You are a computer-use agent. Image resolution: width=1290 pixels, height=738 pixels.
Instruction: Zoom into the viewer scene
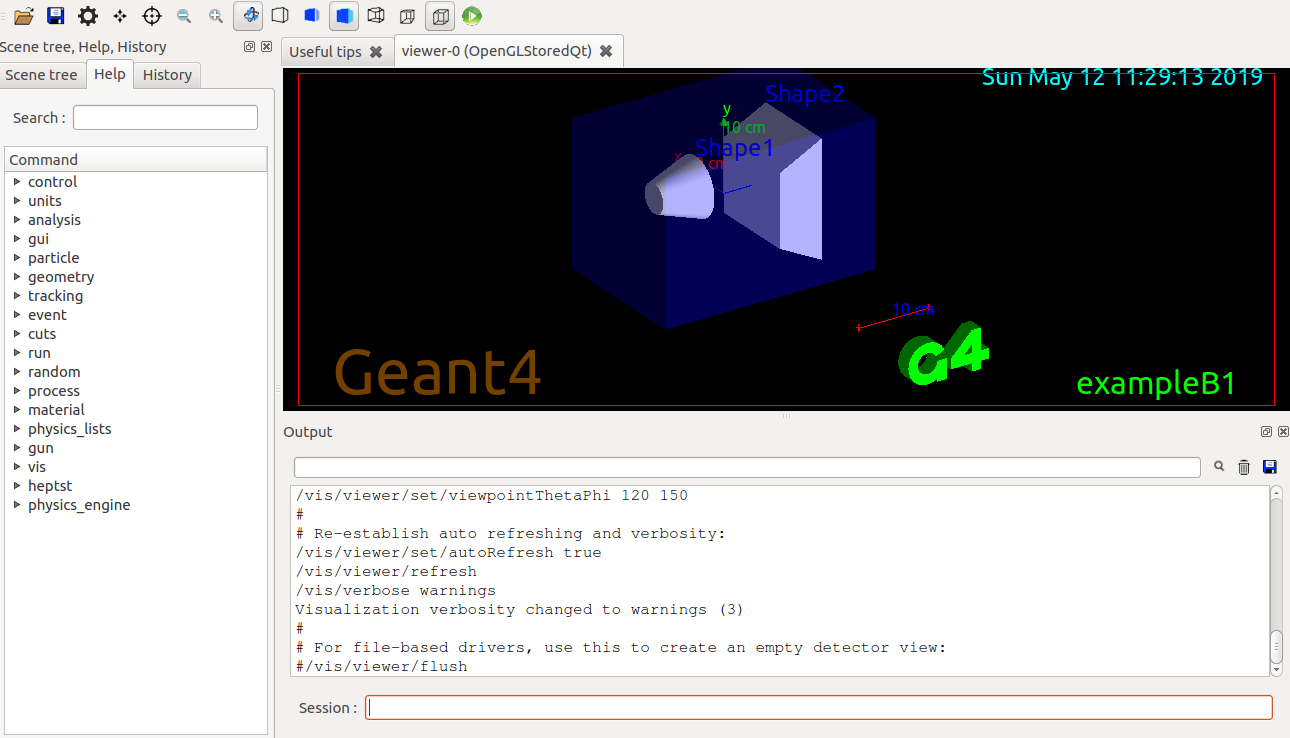[x=215, y=16]
